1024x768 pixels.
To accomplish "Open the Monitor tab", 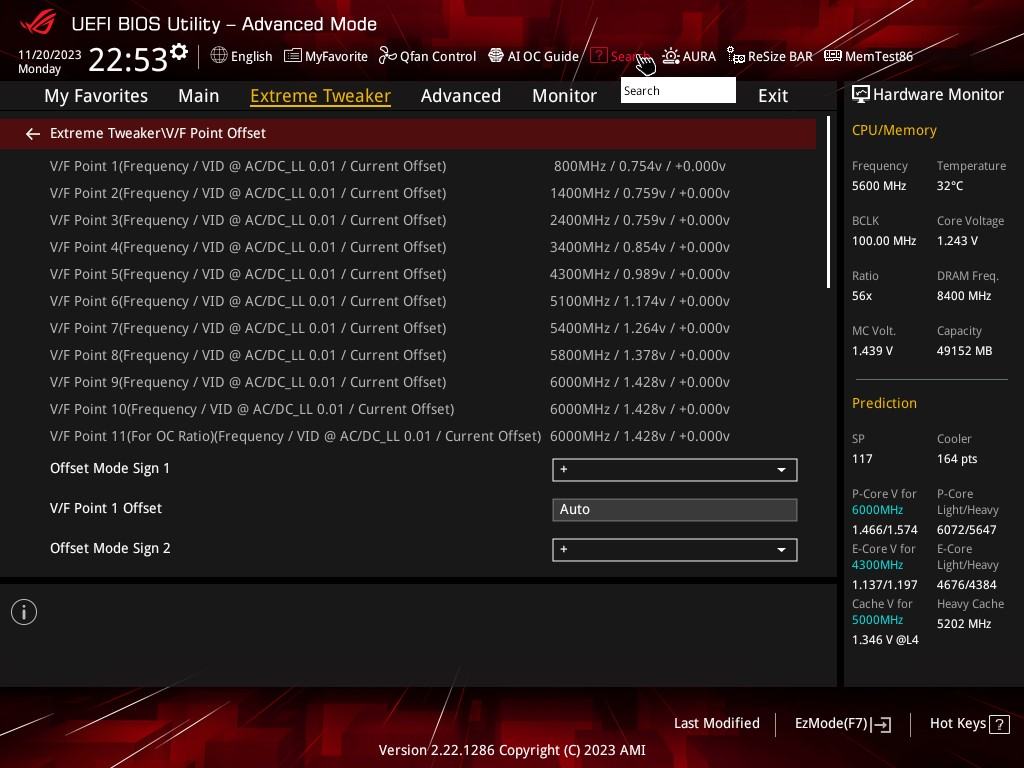I will [564, 96].
